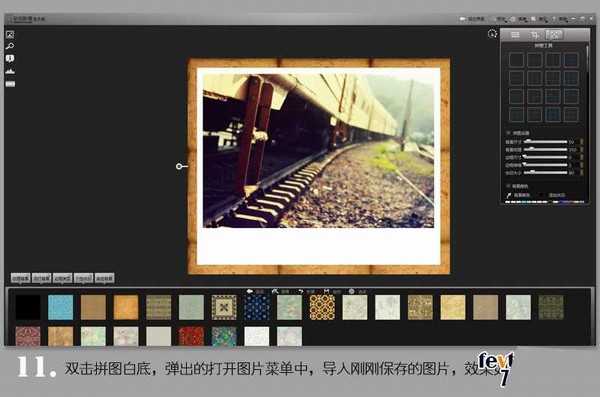
Task: Apply the orange circle pattern texture
Action: pyautogui.click(x=322, y=307)
